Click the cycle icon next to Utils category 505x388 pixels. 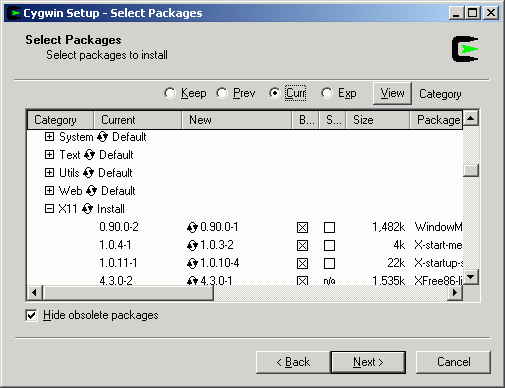click(x=89, y=173)
